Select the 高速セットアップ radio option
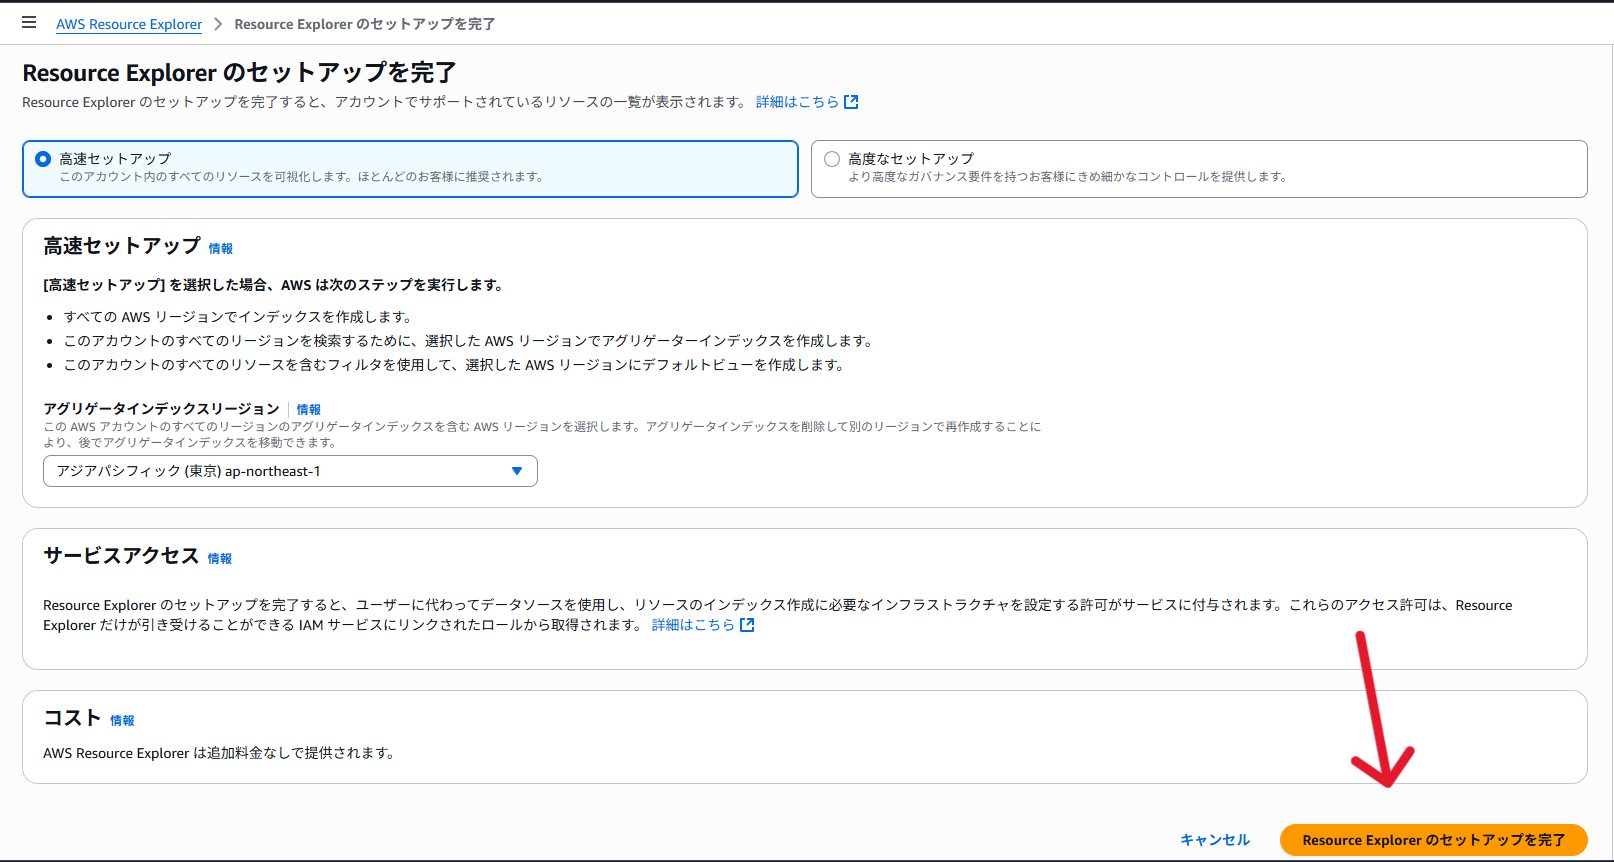Screen dimensions: 1614x862 pos(43,159)
